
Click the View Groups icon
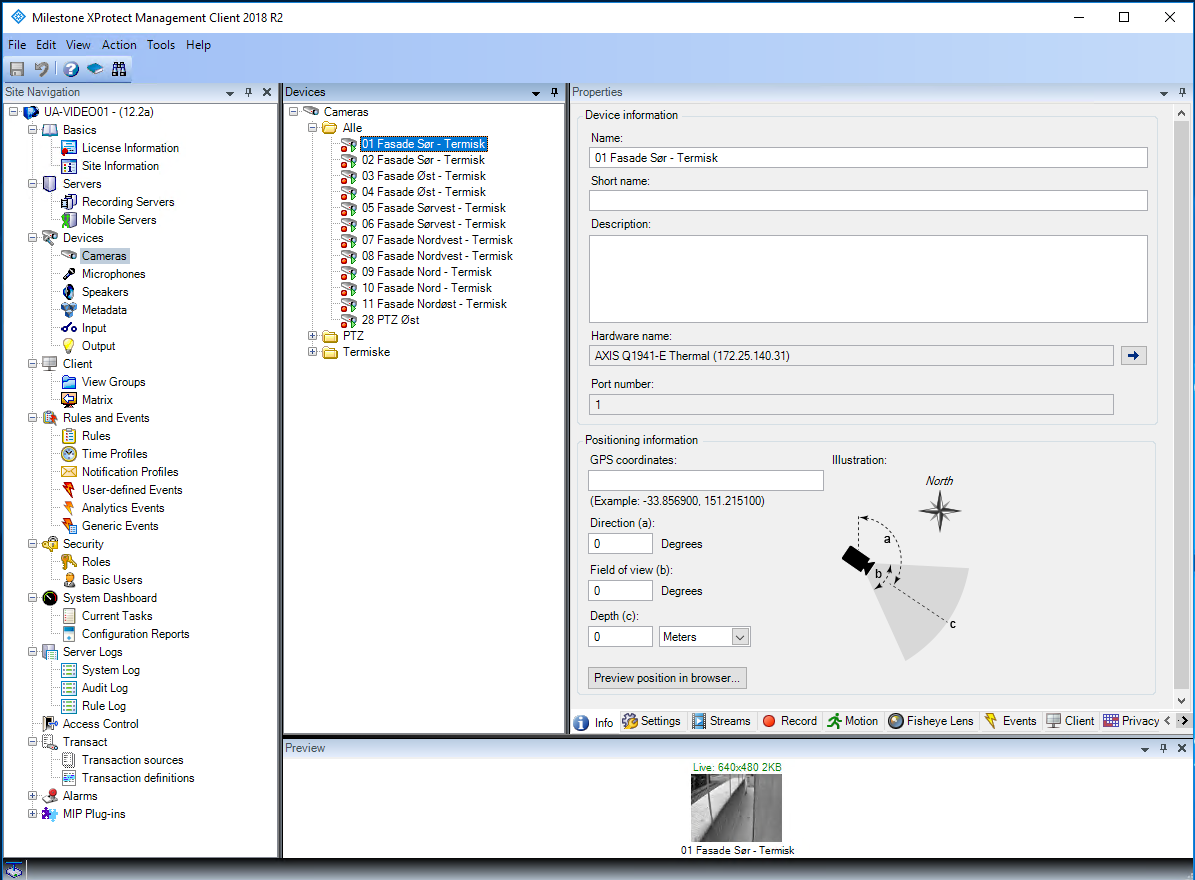coord(69,382)
